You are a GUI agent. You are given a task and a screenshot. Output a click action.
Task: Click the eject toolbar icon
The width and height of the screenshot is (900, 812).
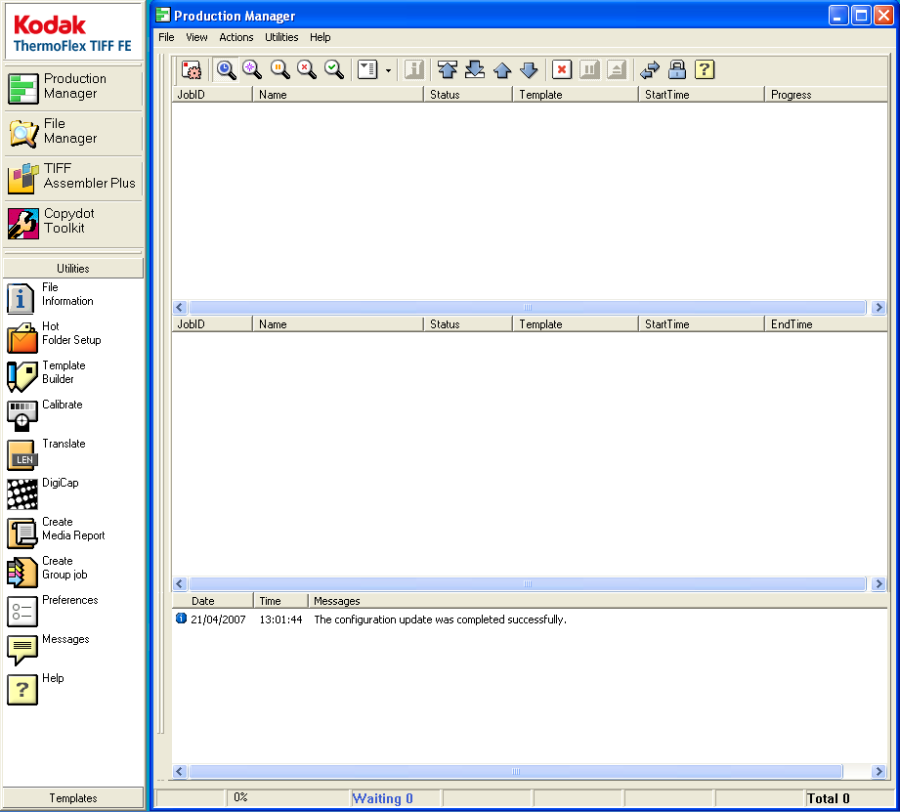(616, 70)
